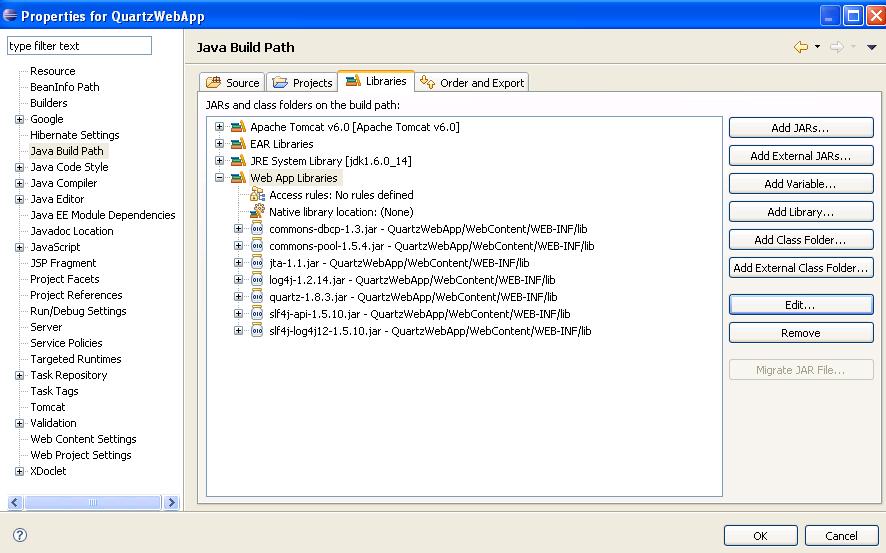The height and width of the screenshot is (553, 886).
Task: Click the Web App Libraries icon
Action: 238,177
